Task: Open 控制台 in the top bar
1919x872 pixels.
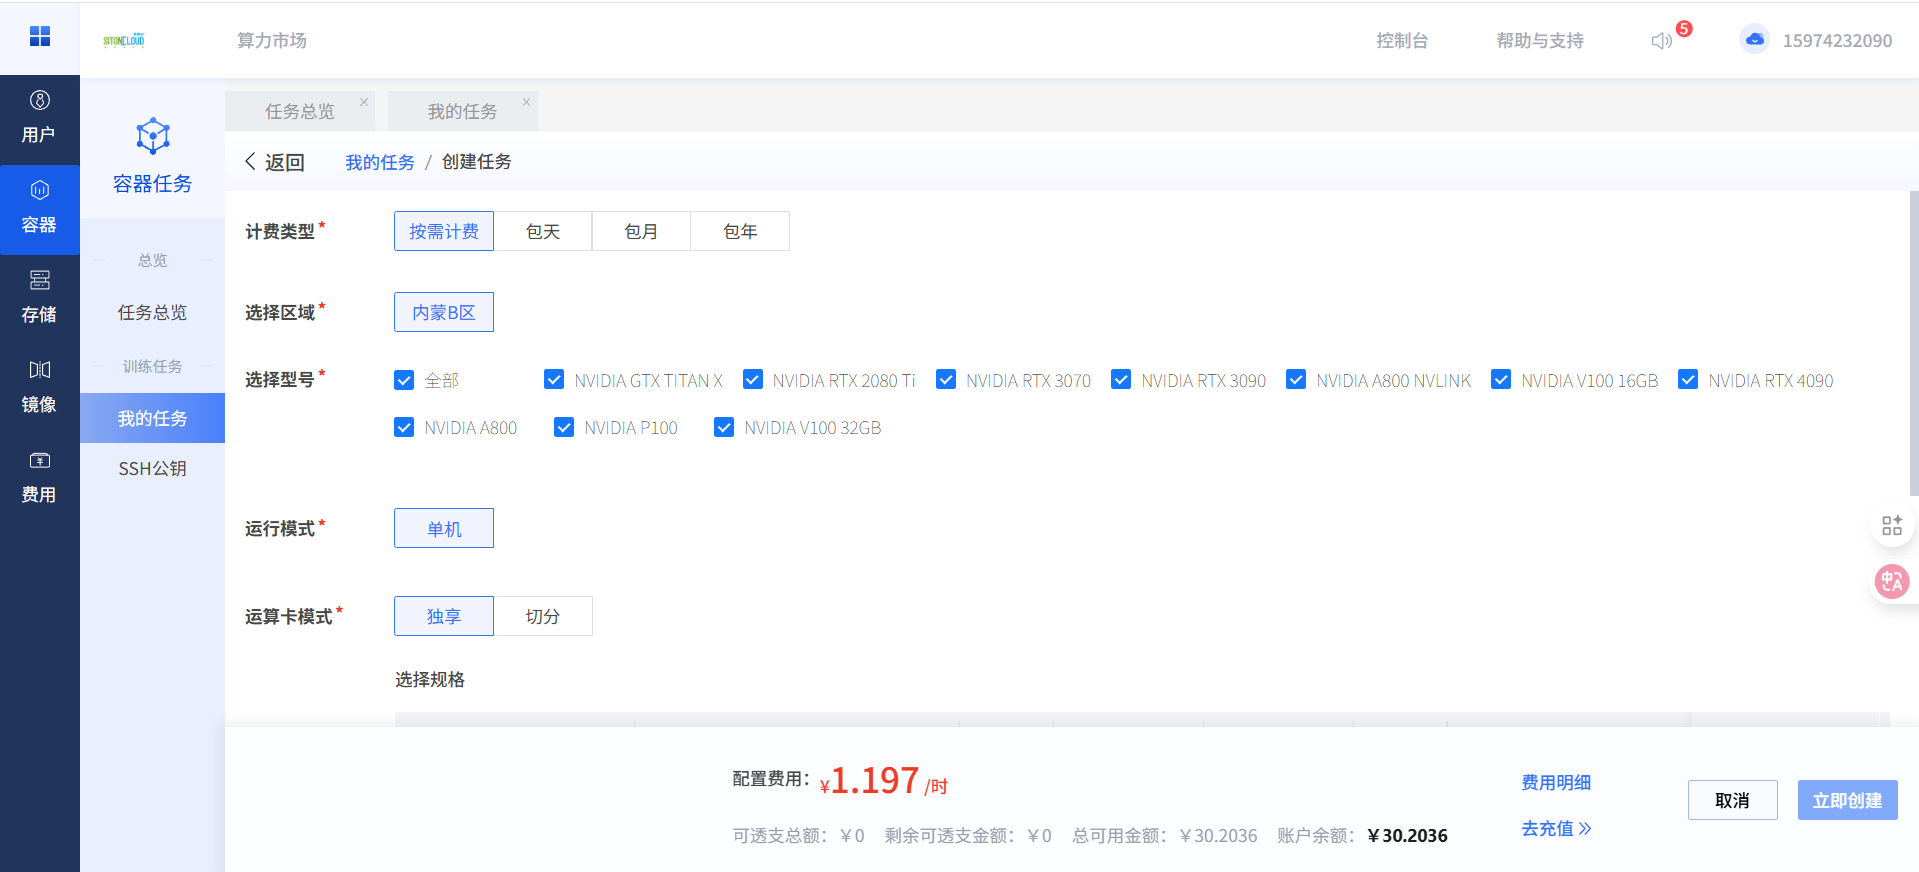Action: pos(1402,41)
